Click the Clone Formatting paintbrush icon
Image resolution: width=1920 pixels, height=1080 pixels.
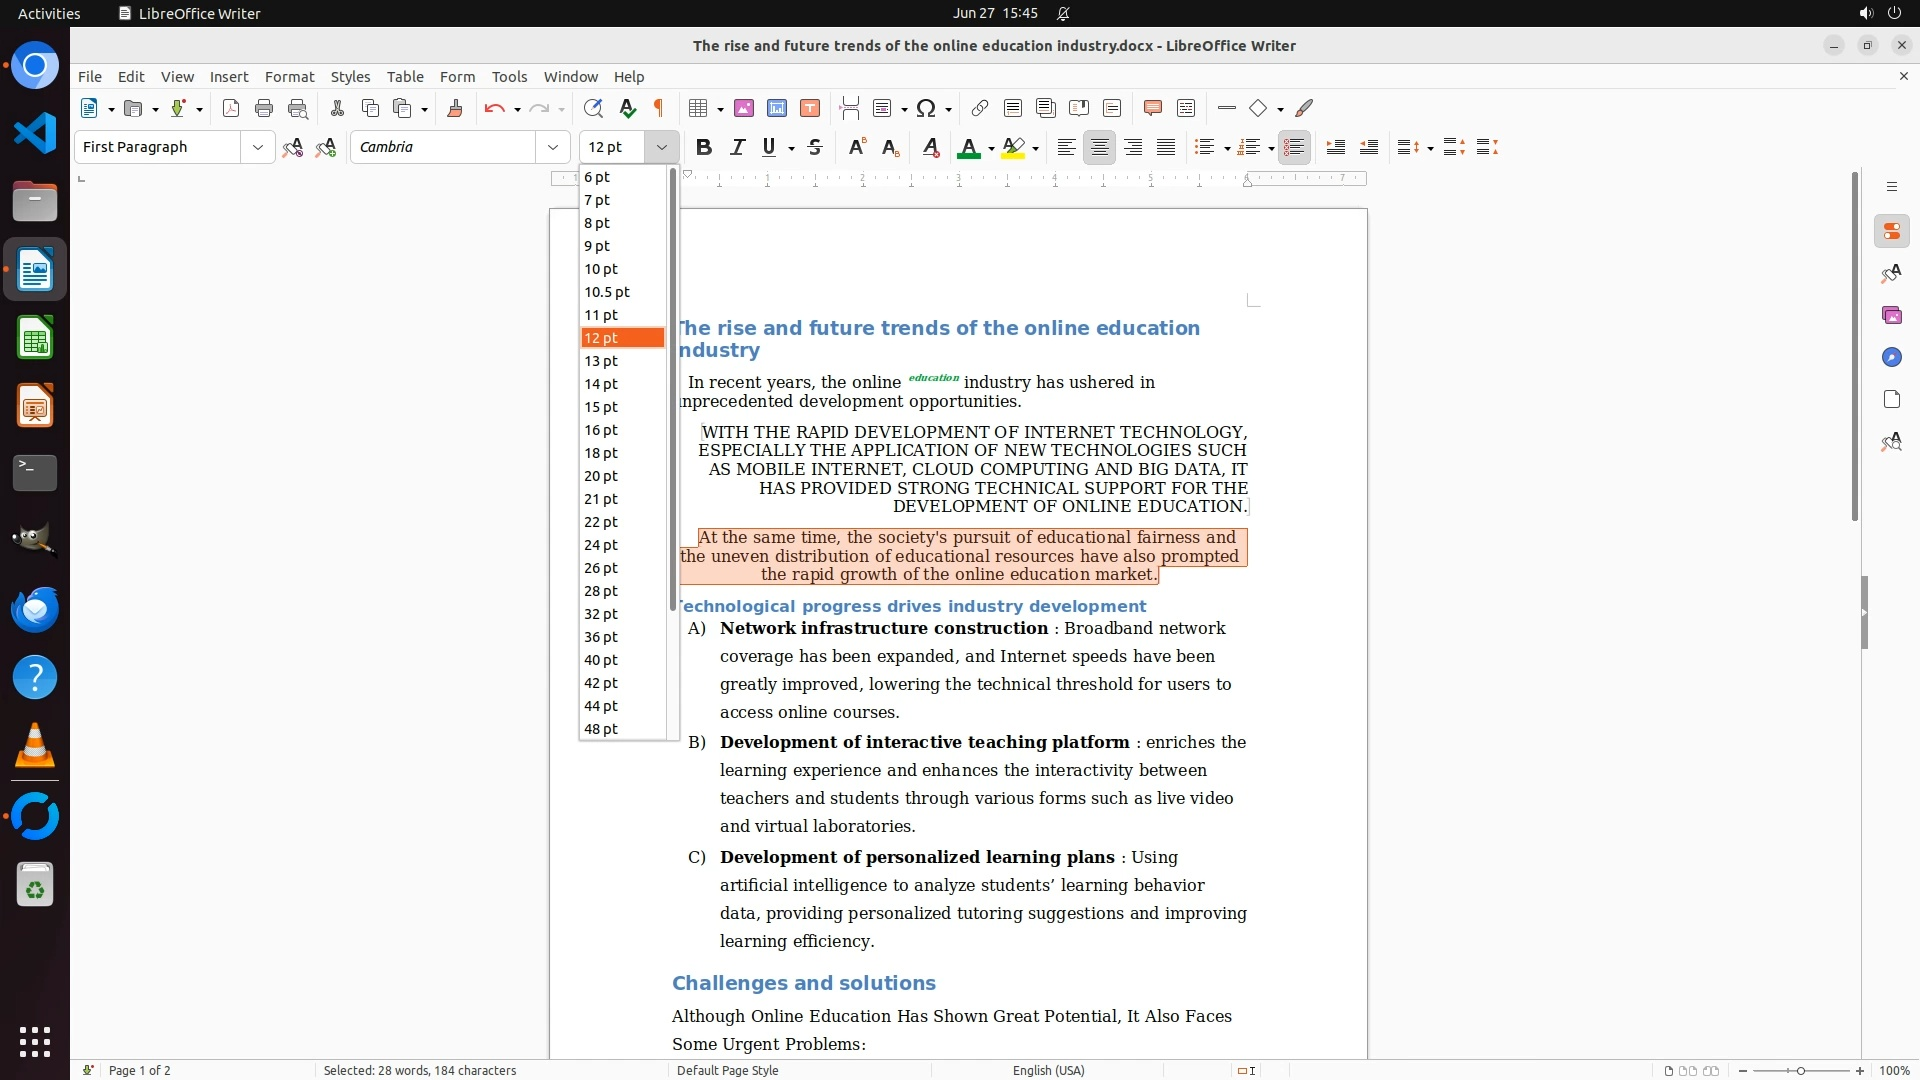(x=454, y=108)
